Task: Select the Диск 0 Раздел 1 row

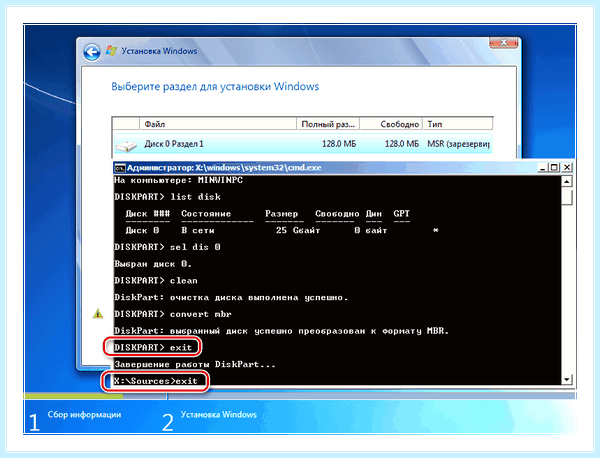Action: click(x=303, y=144)
